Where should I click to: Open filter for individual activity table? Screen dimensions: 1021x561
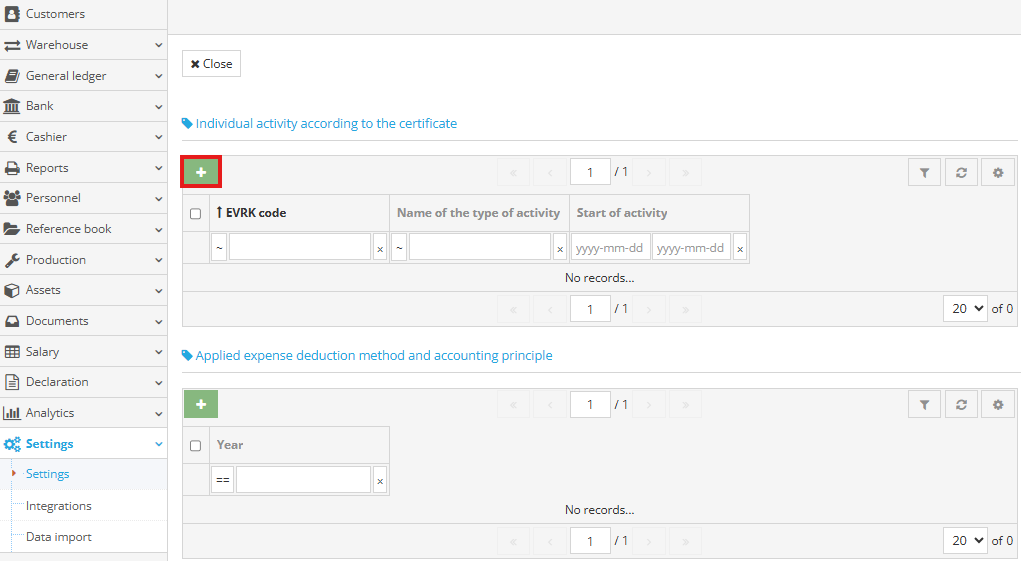(x=924, y=172)
